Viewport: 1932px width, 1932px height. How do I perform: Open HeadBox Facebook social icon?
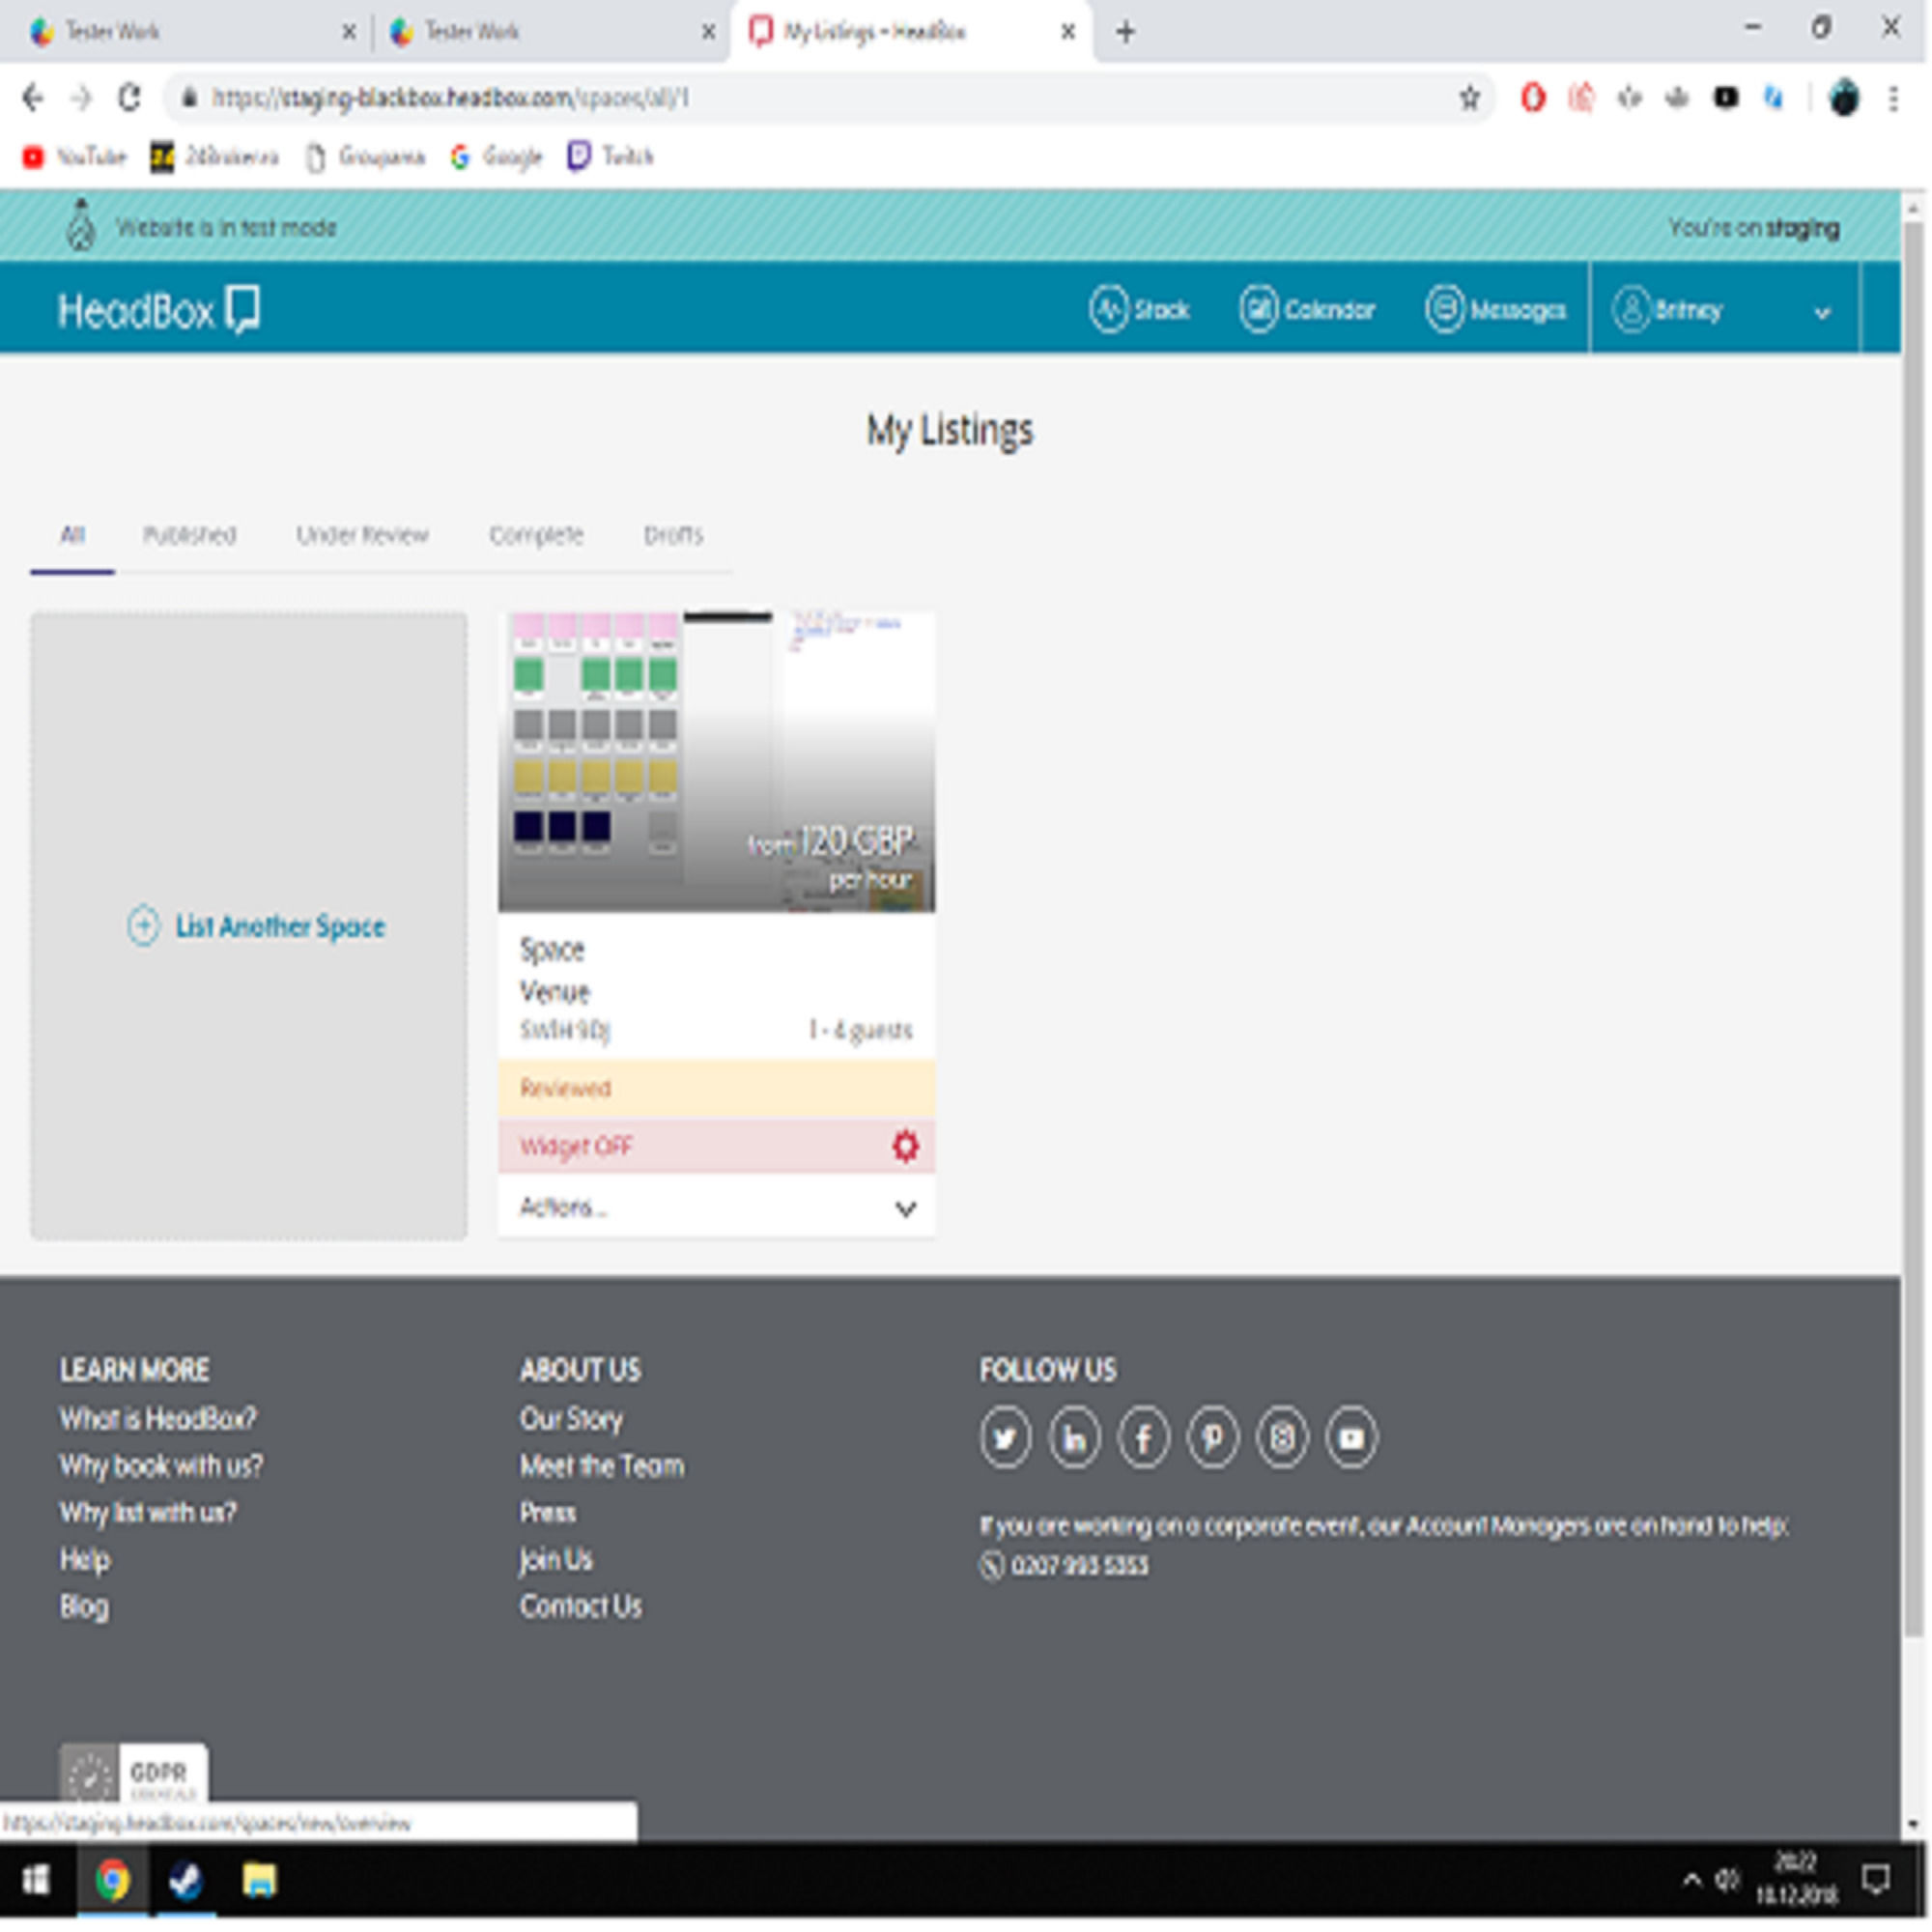(1143, 1438)
